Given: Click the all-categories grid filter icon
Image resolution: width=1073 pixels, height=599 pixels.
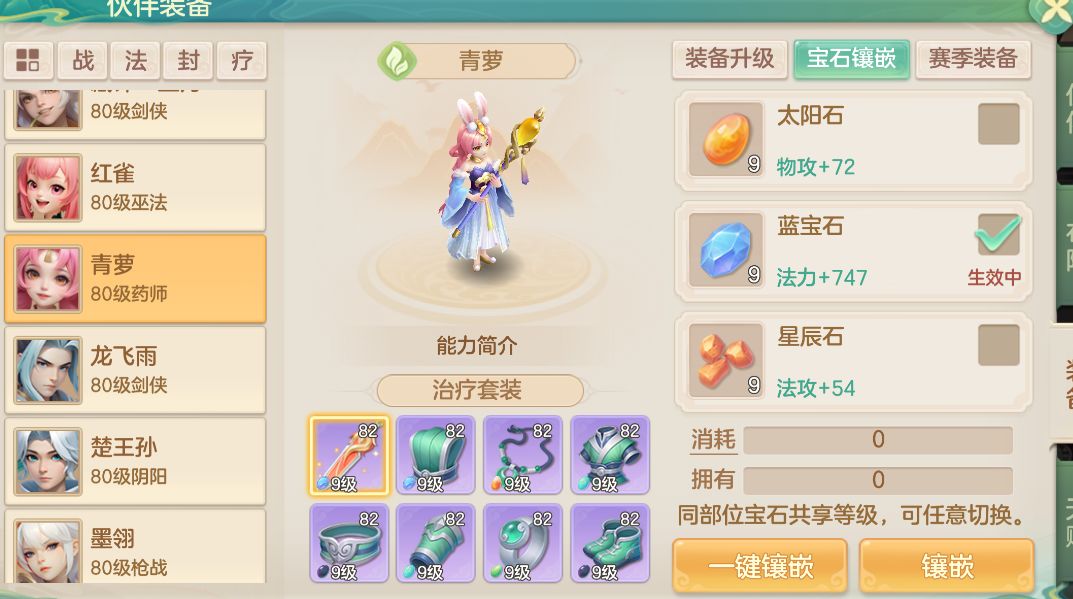Looking at the screenshot, I should (28, 60).
